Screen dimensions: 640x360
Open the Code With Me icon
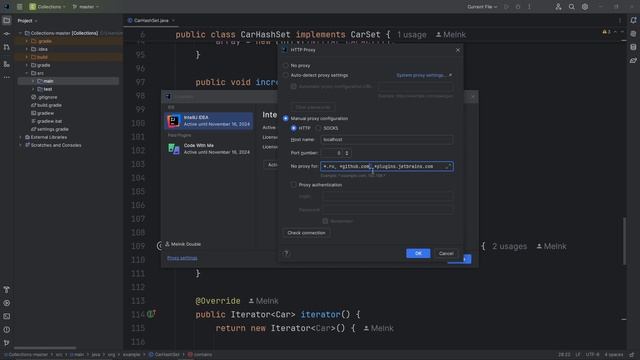(x=558, y=7)
